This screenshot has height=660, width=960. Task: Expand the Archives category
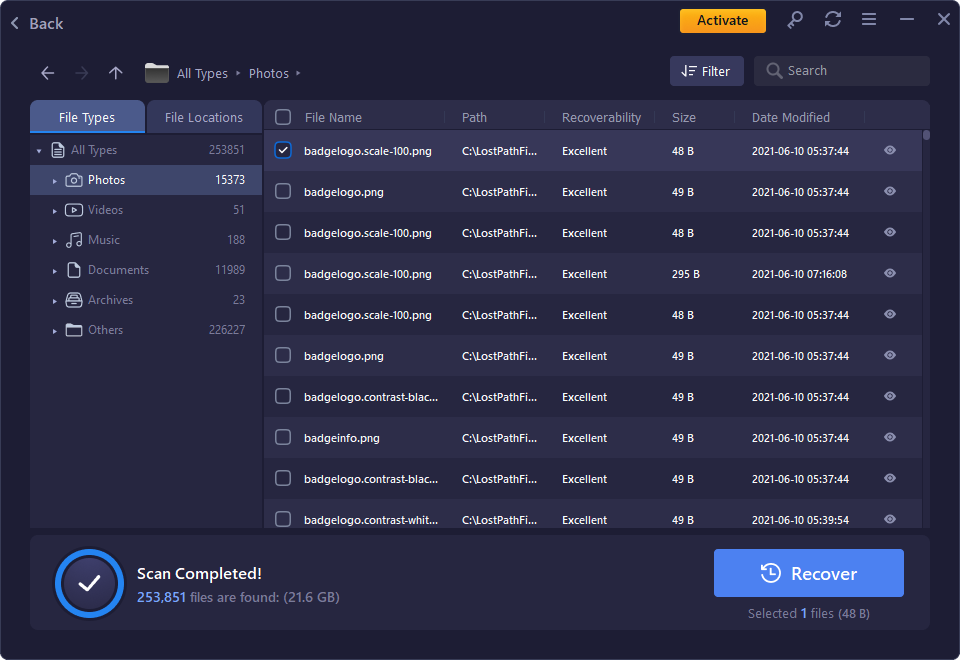pos(55,299)
